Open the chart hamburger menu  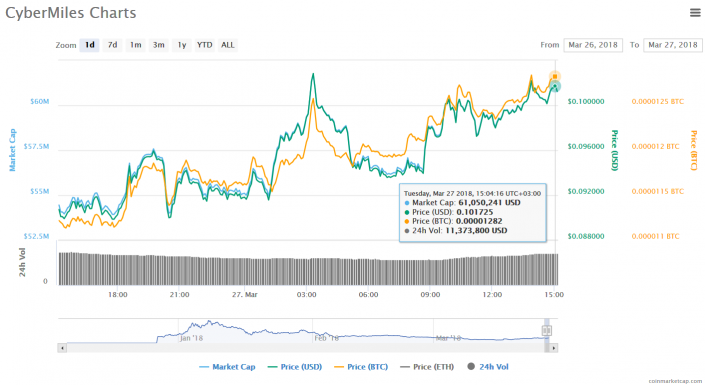695,13
